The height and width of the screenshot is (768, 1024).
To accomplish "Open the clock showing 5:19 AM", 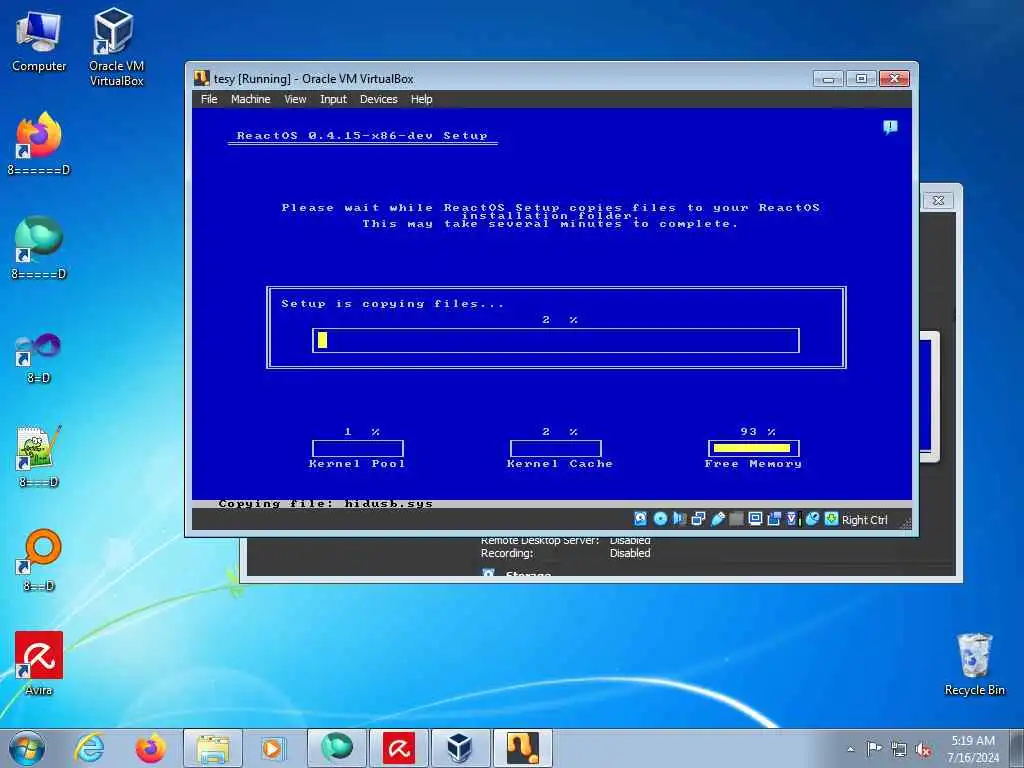I will point(973,748).
